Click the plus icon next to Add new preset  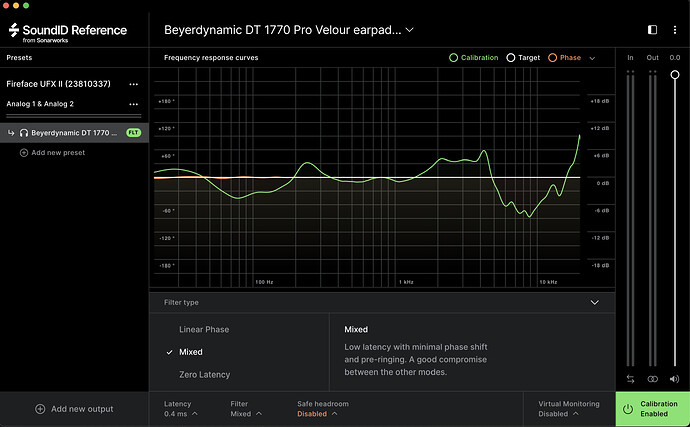tap(24, 153)
